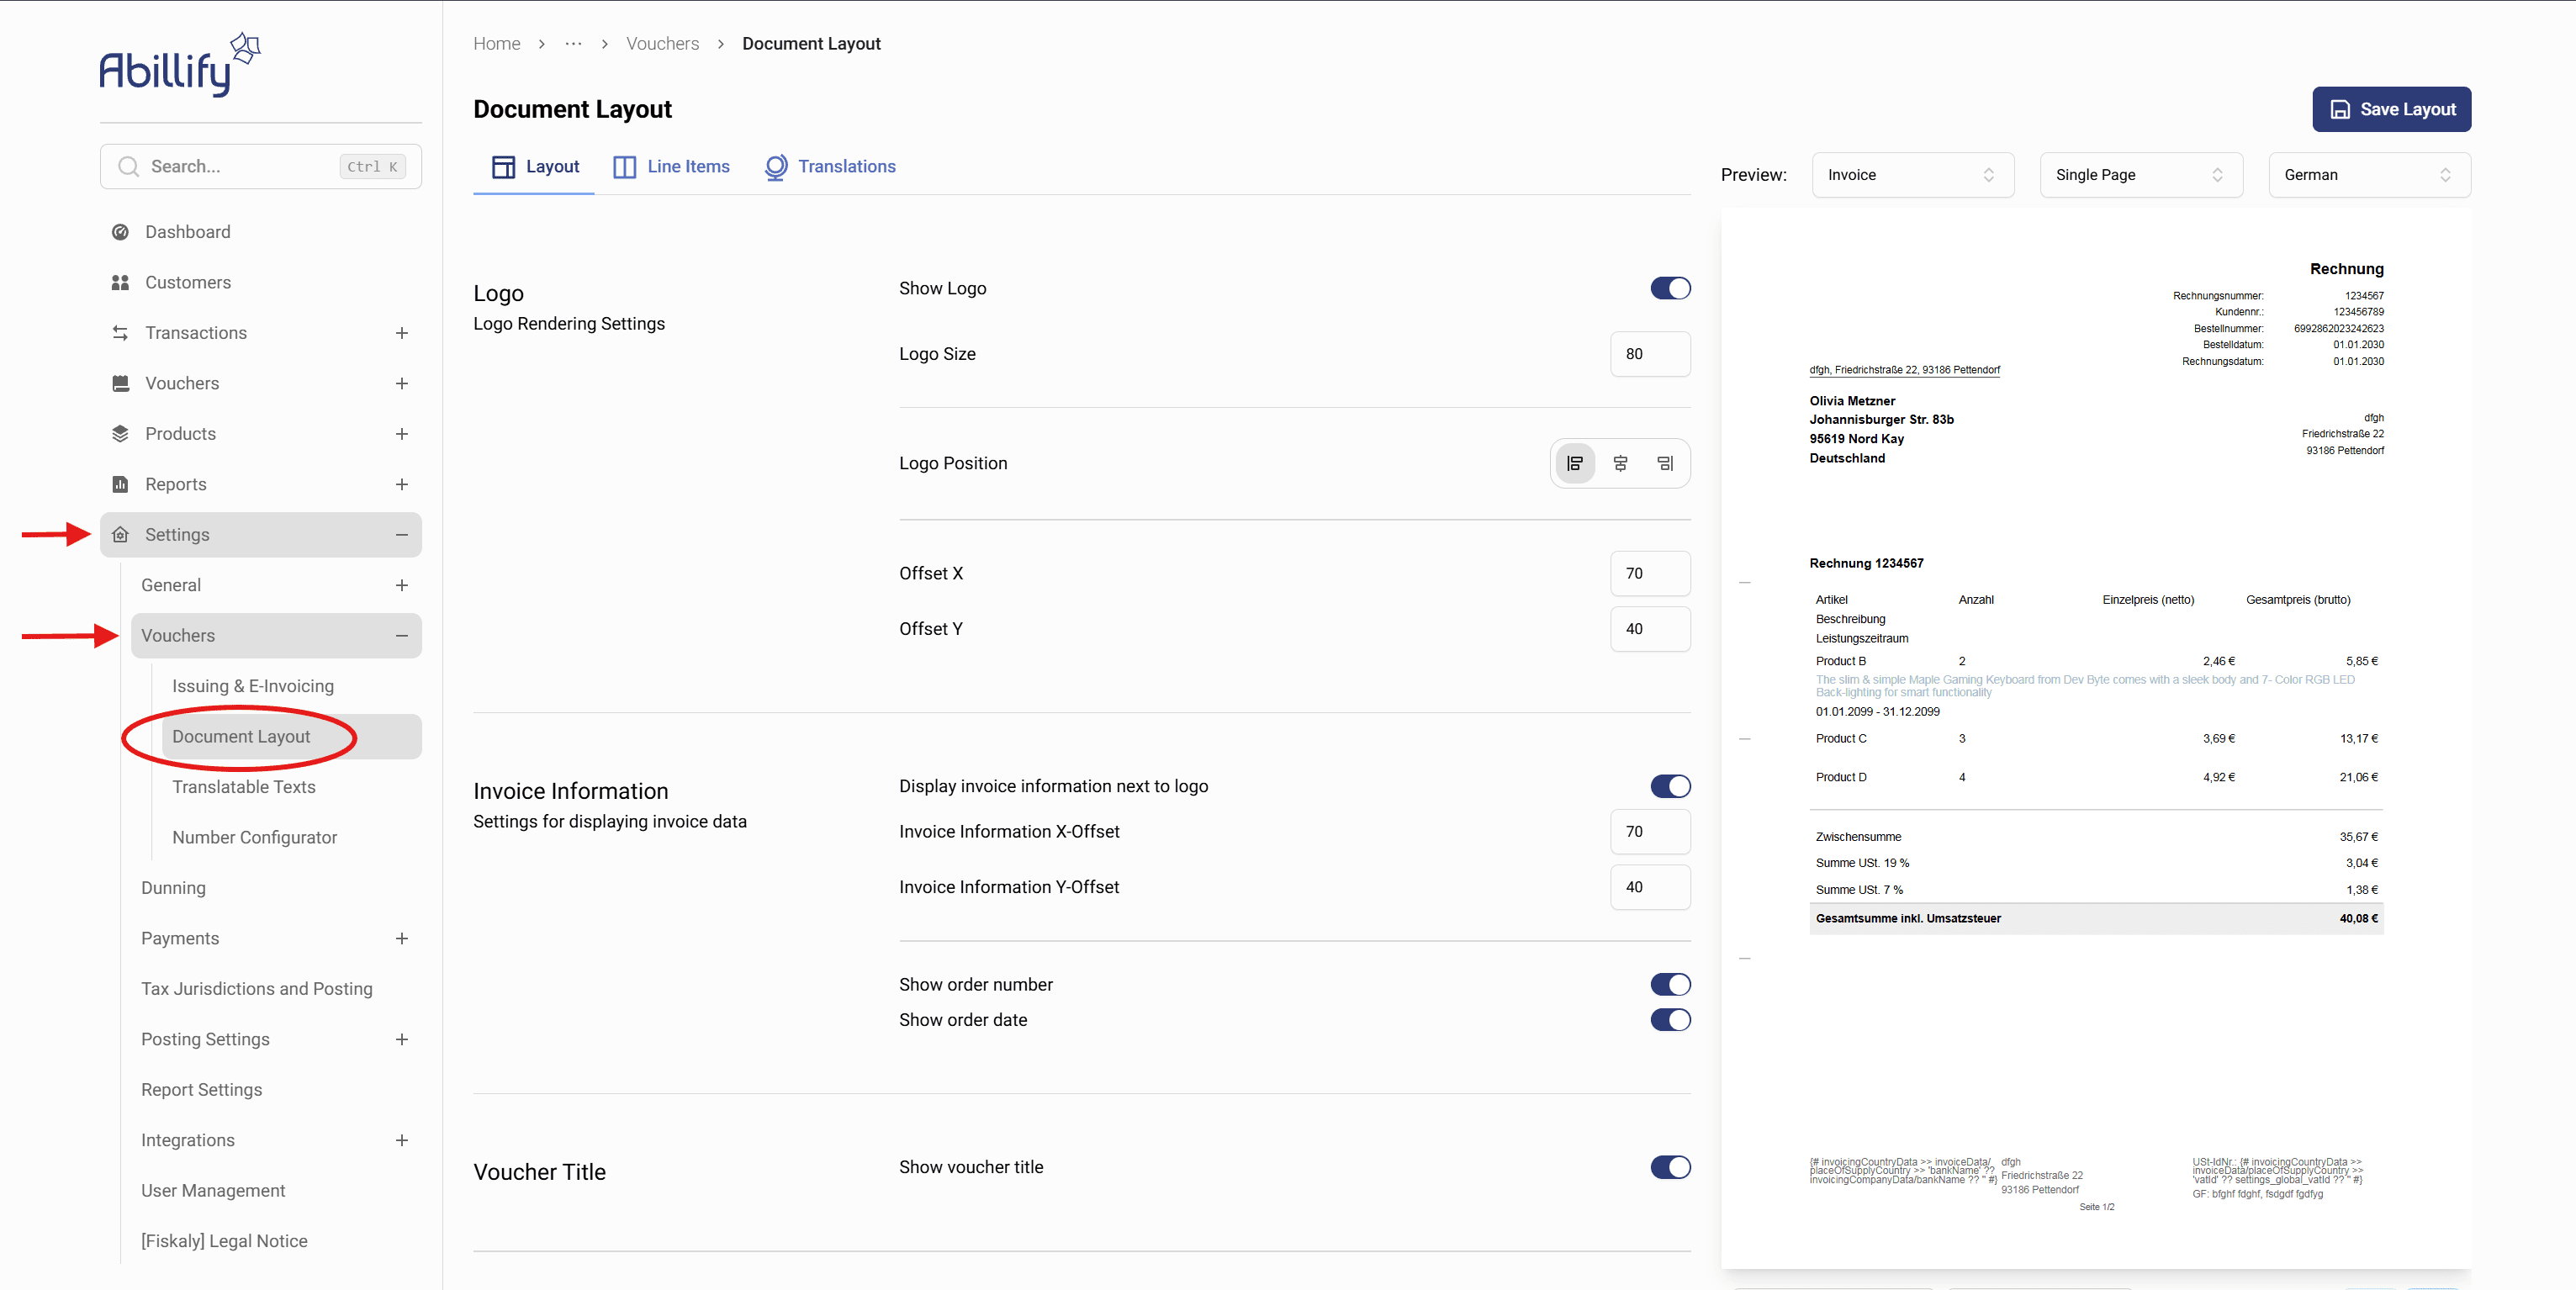Go to Home breadcrumb link
The image size is (2576, 1290).
pyautogui.click(x=496, y=44)
